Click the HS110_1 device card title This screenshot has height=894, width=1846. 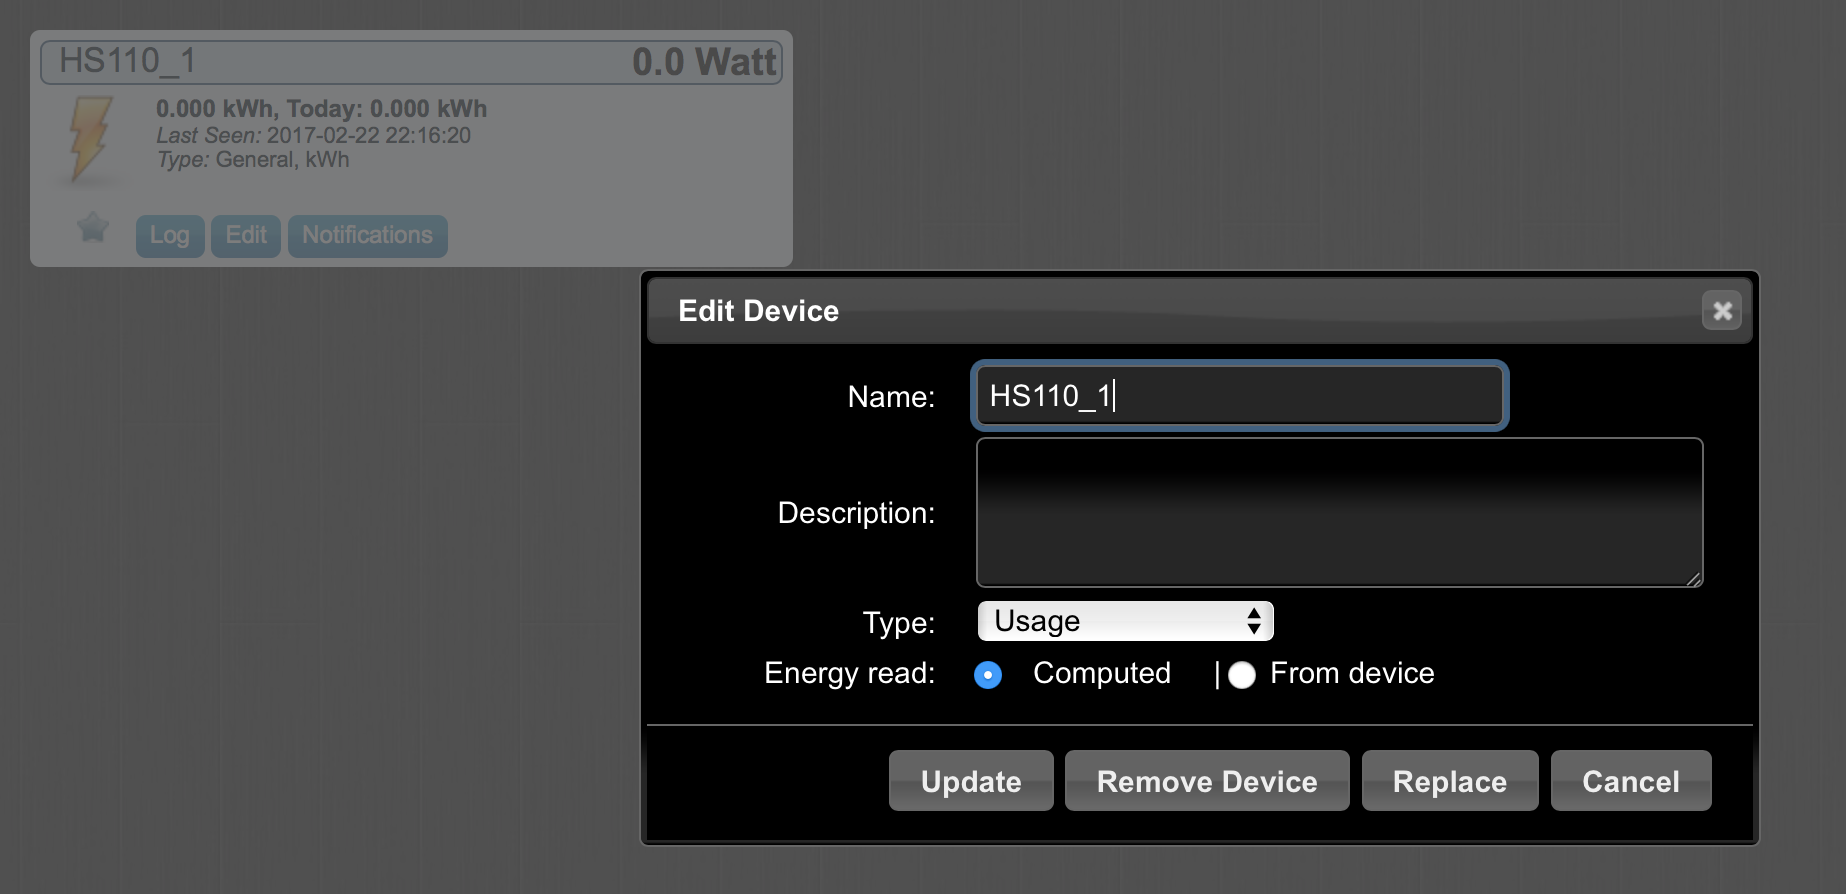pyautogui.click(x=127, y=61)
